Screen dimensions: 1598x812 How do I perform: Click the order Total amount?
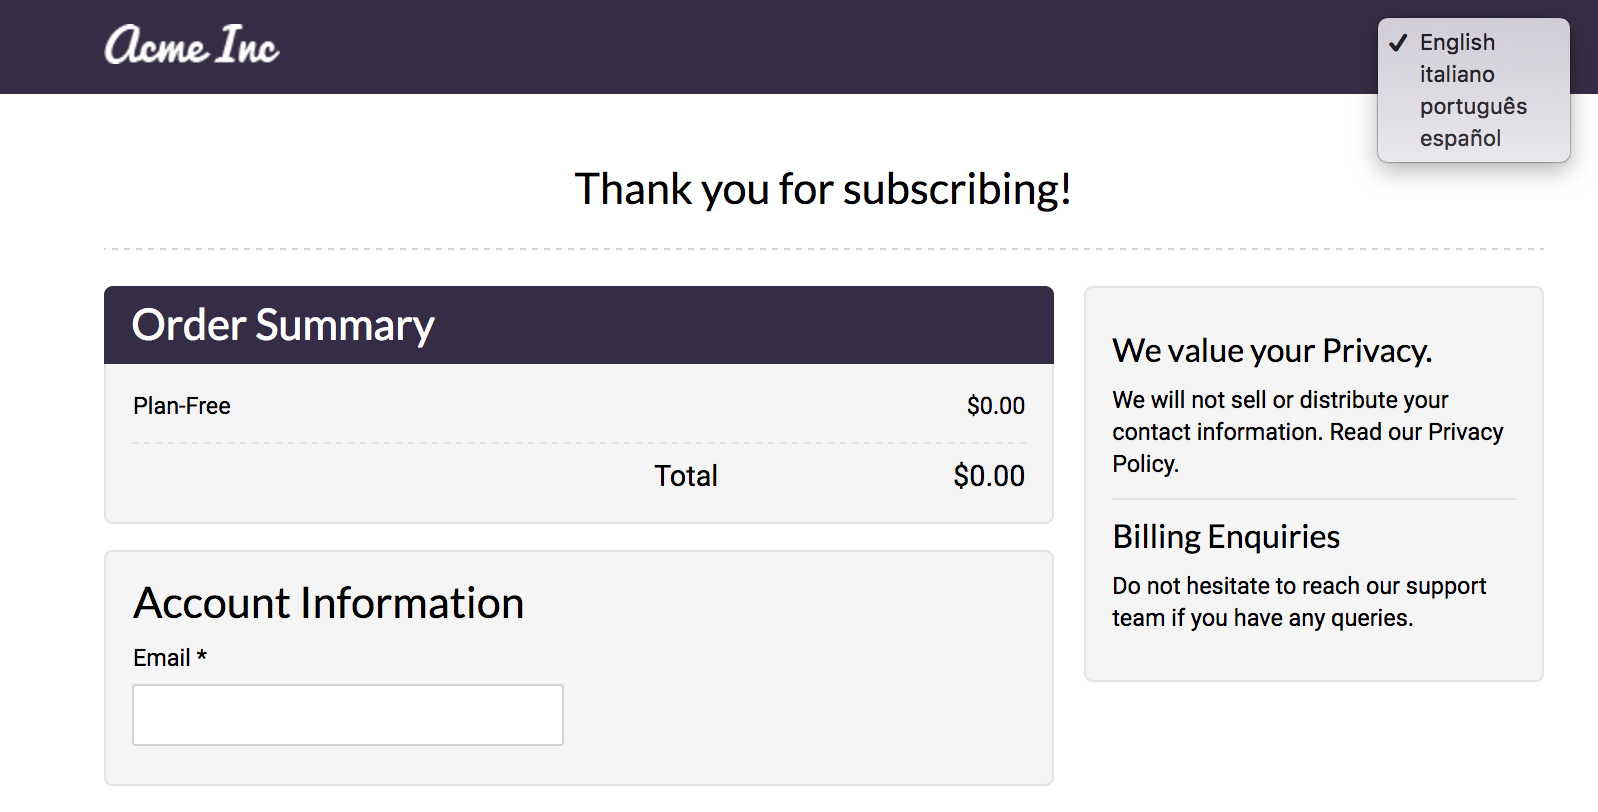(988, 476)
